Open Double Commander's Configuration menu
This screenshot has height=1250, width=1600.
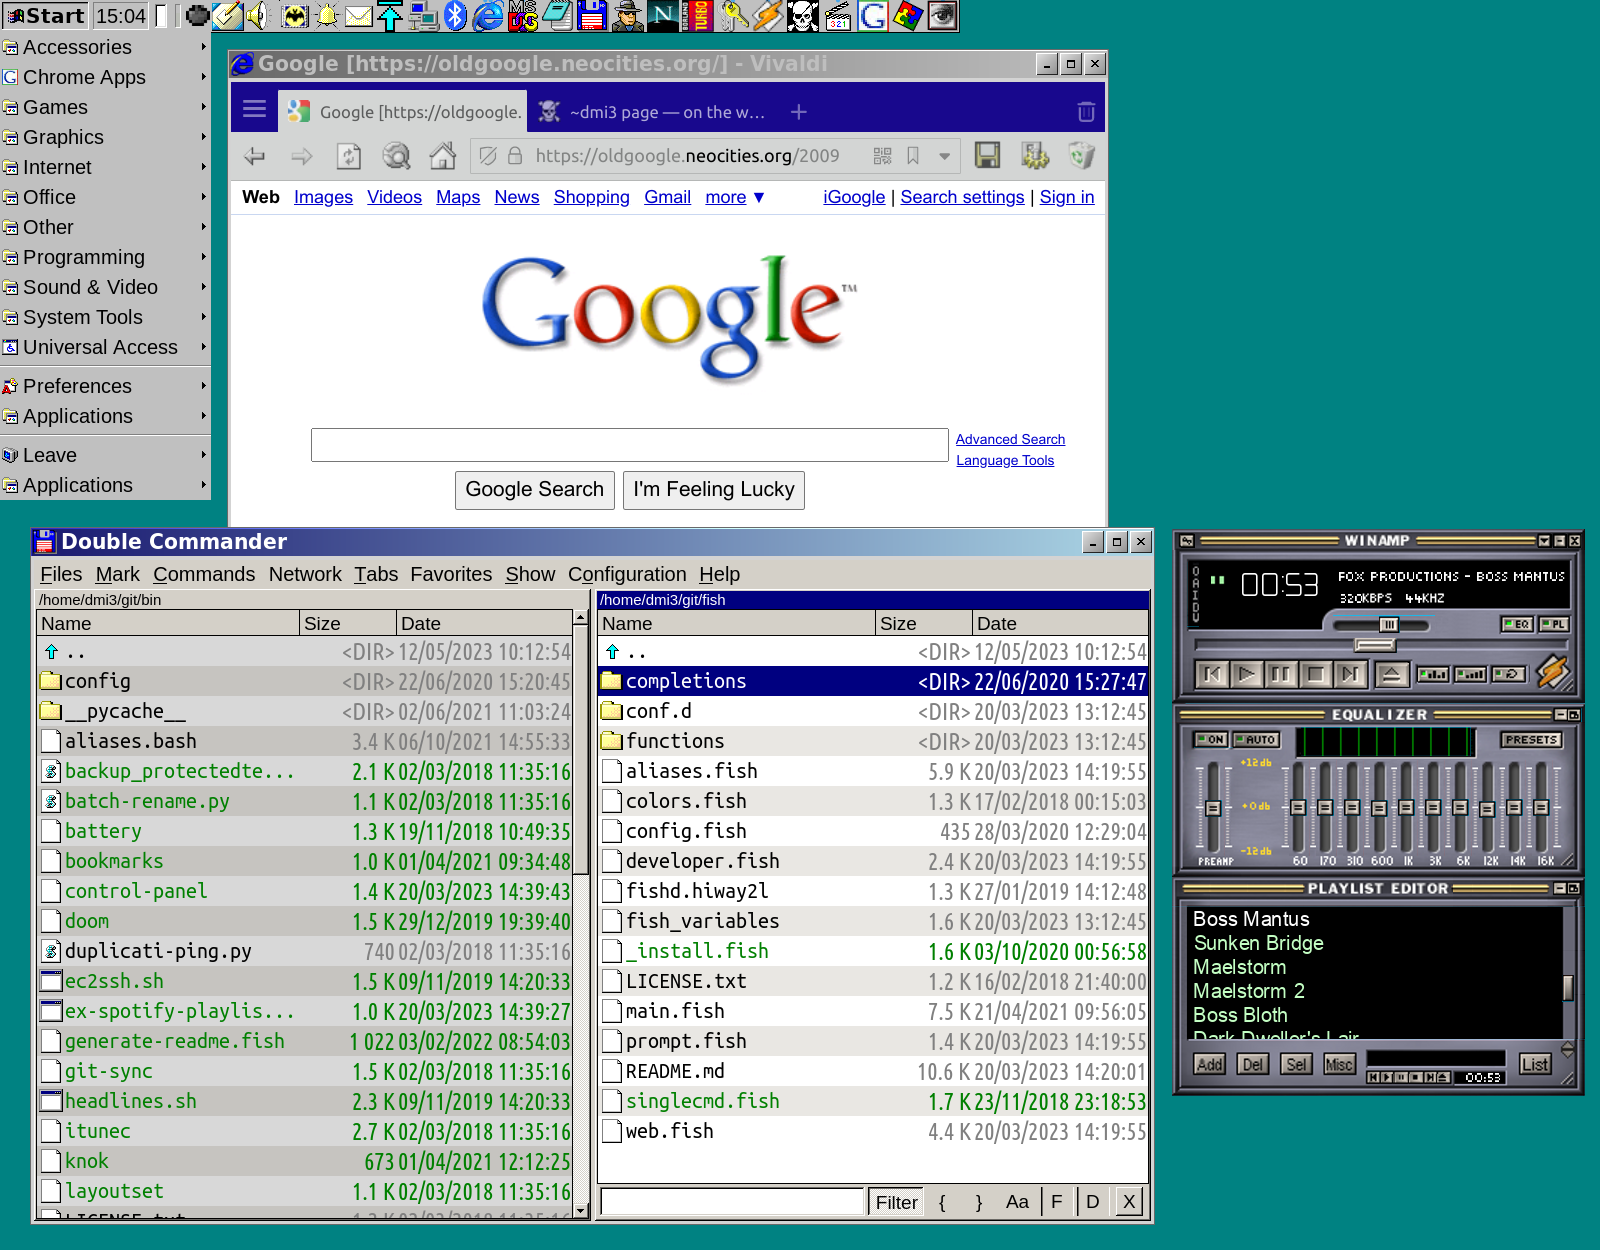click(x=627, y=574)
